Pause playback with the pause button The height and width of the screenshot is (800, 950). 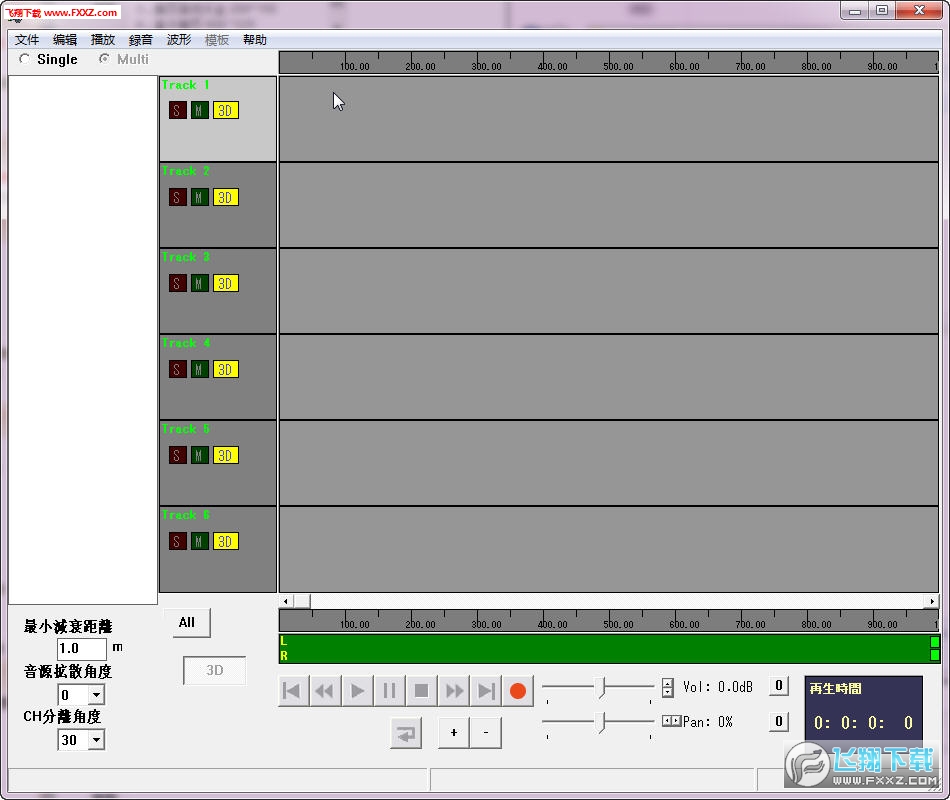coord(390,691)
